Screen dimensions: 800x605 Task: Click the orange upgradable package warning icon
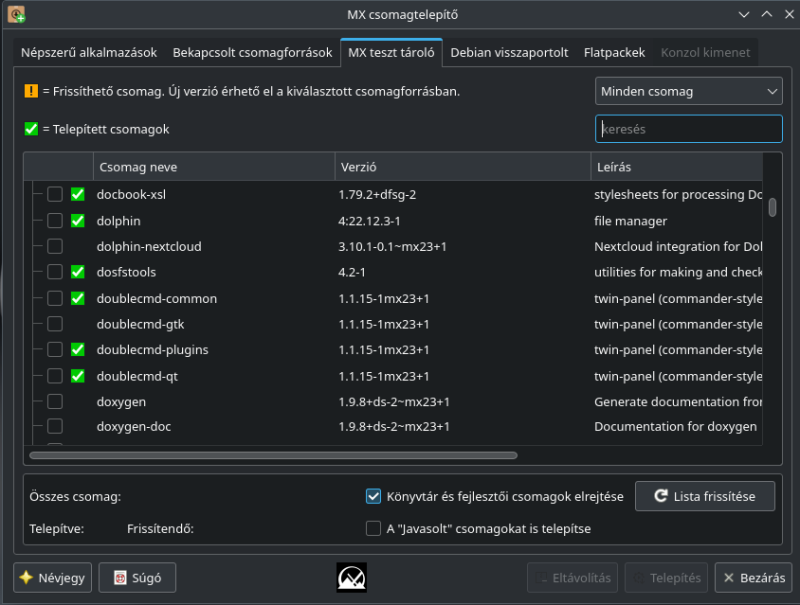tap(31, 91)
